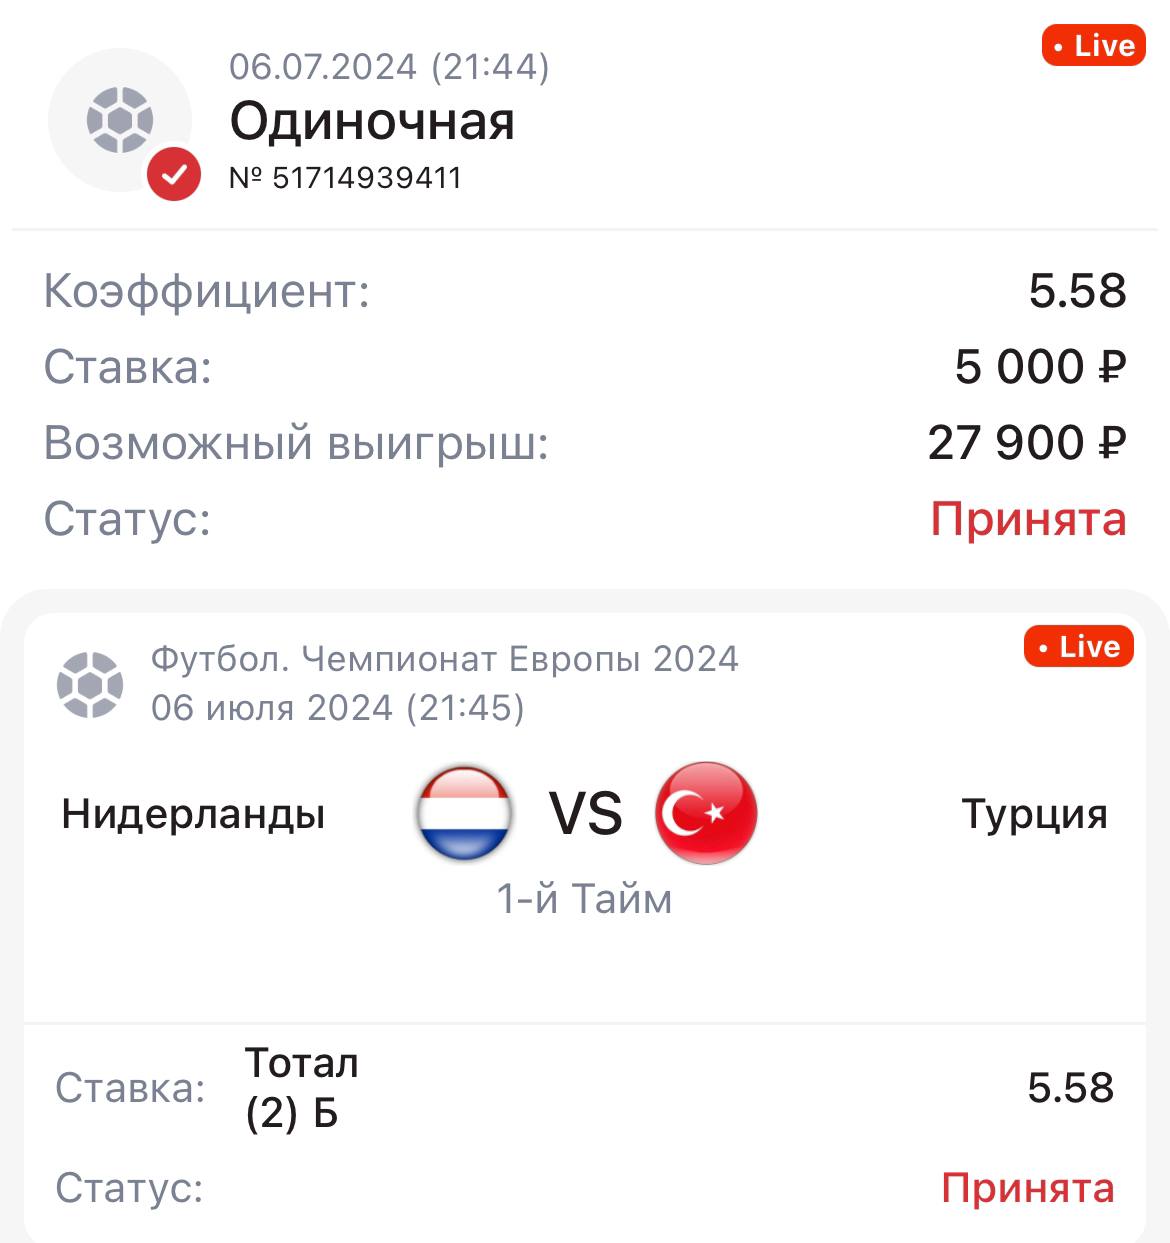Tap the 5 000 ₽ stake amount
Viewport: 1170px width, 1243px height.
click(1040, 367)
